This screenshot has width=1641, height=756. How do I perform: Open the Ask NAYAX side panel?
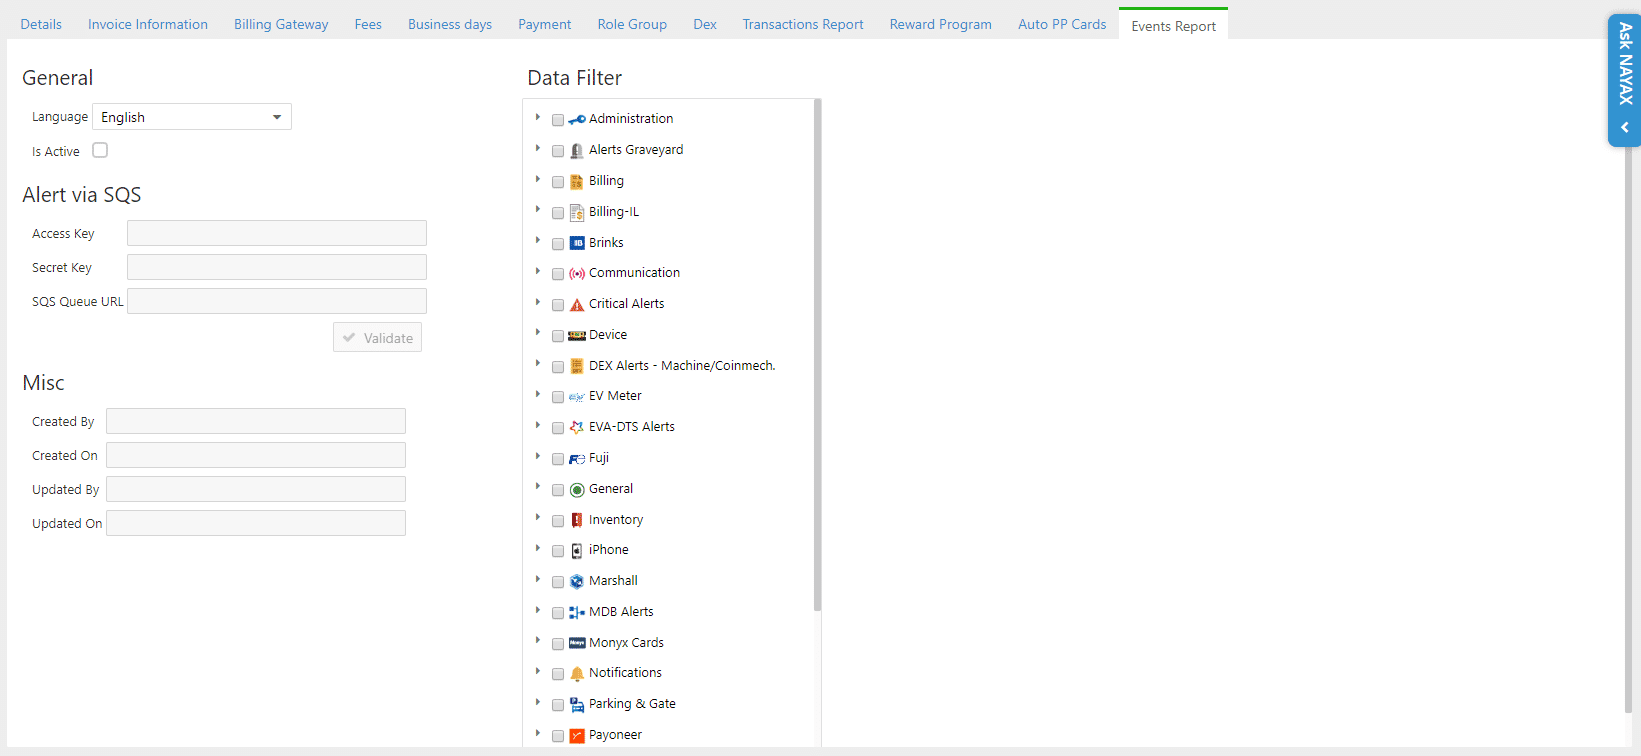point(1625,80)
